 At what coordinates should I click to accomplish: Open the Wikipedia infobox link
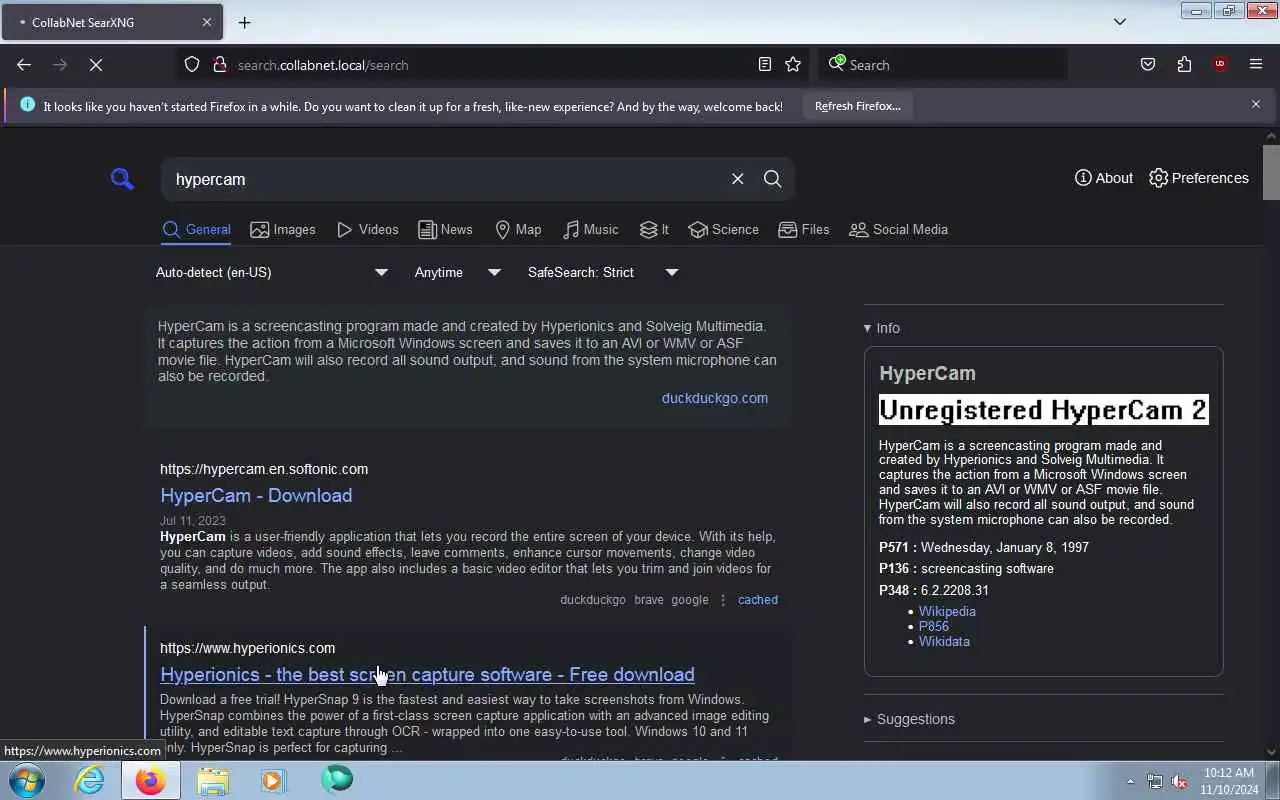tap(947, 611)
